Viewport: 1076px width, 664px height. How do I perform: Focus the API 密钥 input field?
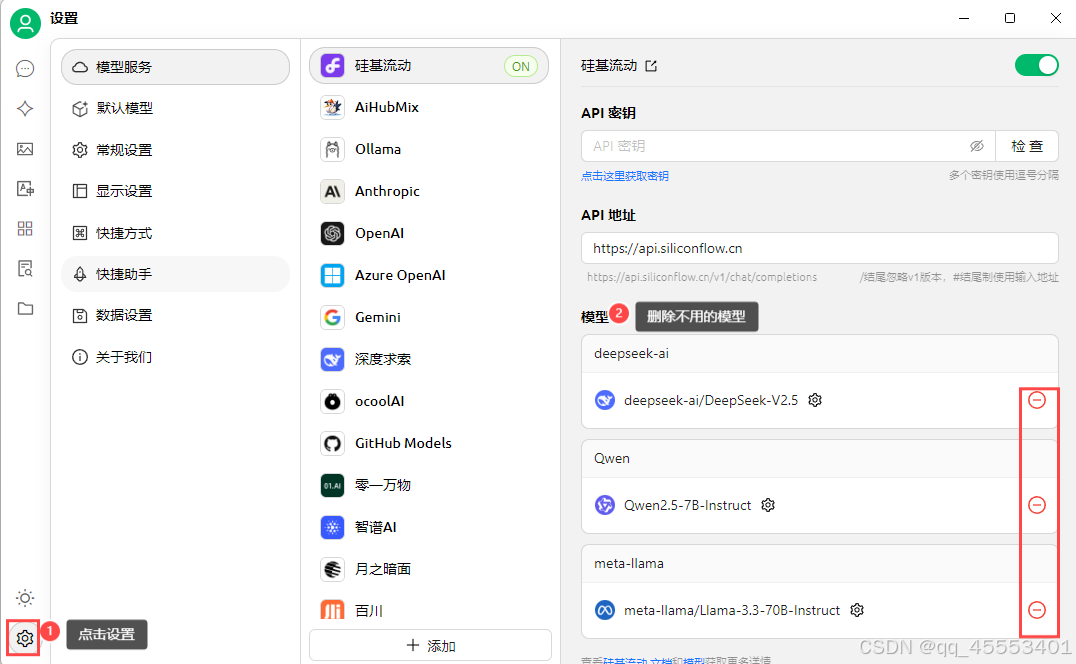(x=788, y=146)
